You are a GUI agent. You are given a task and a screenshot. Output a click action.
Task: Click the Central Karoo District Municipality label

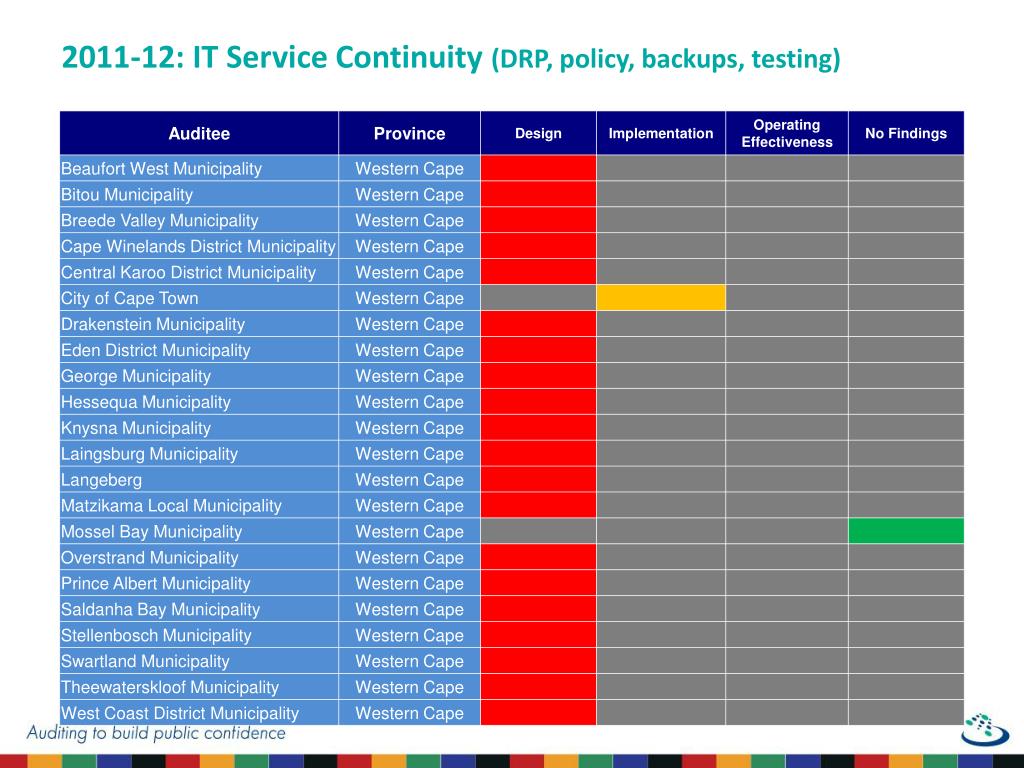(188, 272)
